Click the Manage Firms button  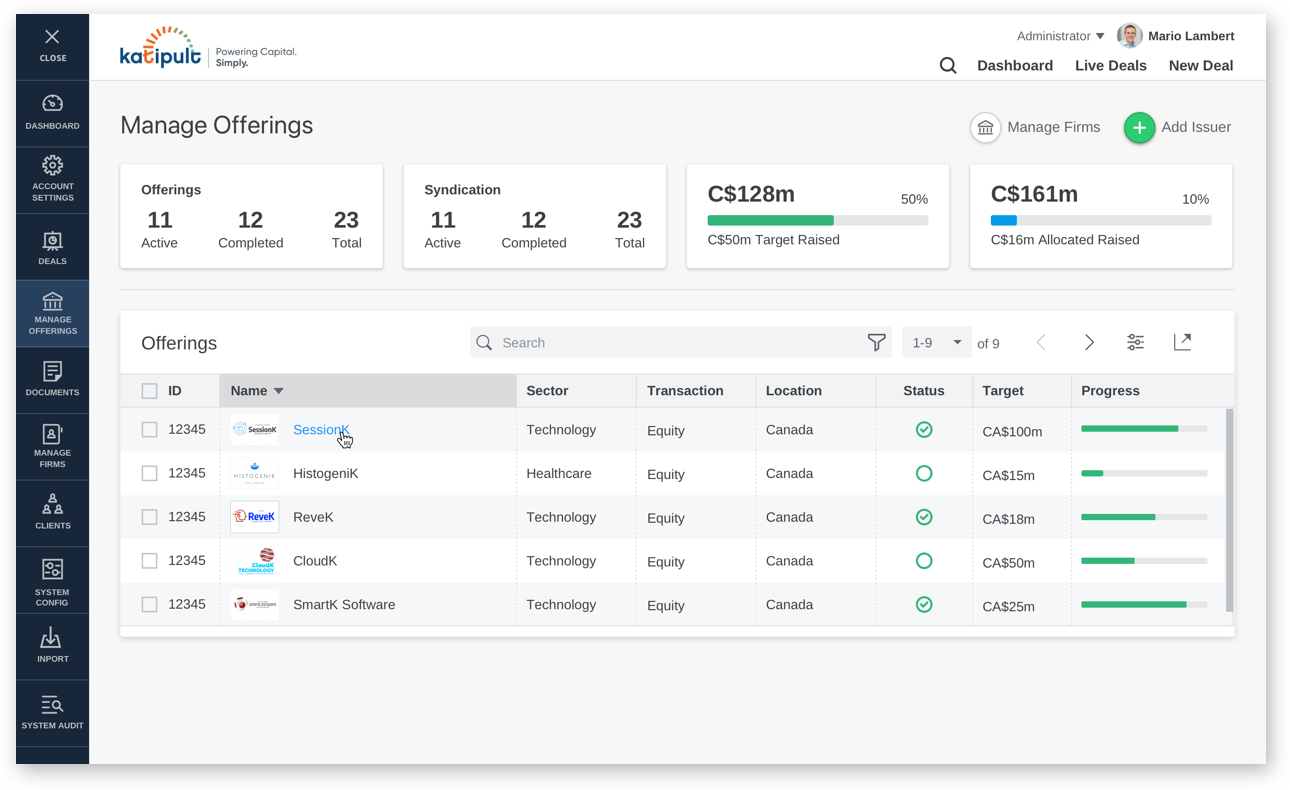1035,127
